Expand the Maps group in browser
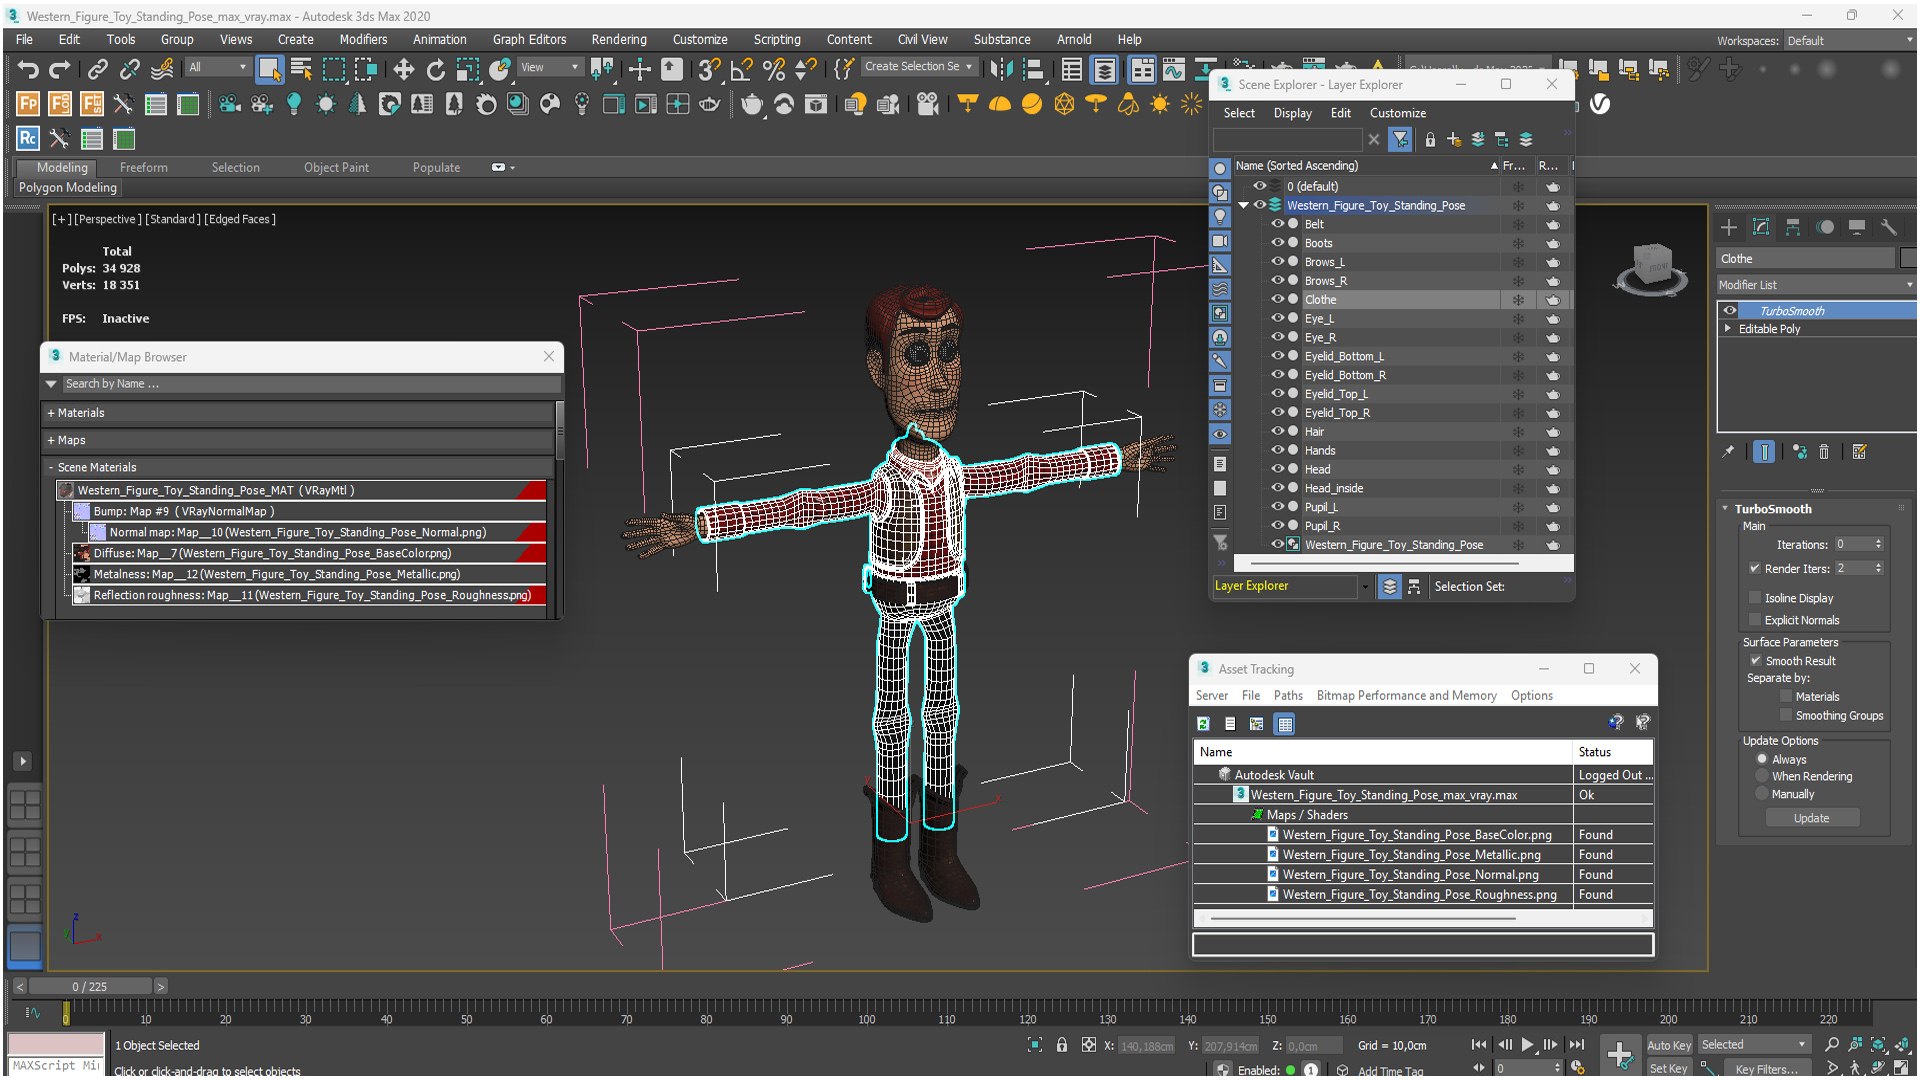This screenshot has width=1920, height=1080. (x=51, y=440)
